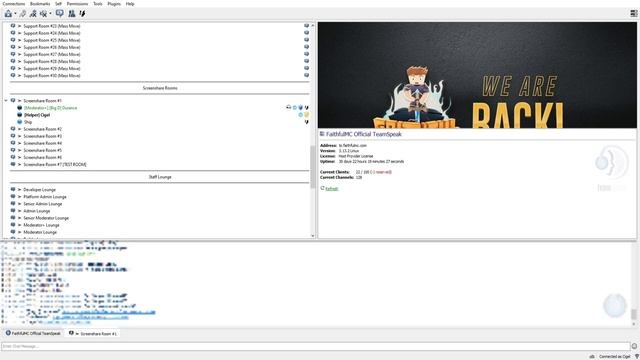Screen dimensions: 640x360
Task: Click the We Are Back server banner
Action: (x=477, y=75)
